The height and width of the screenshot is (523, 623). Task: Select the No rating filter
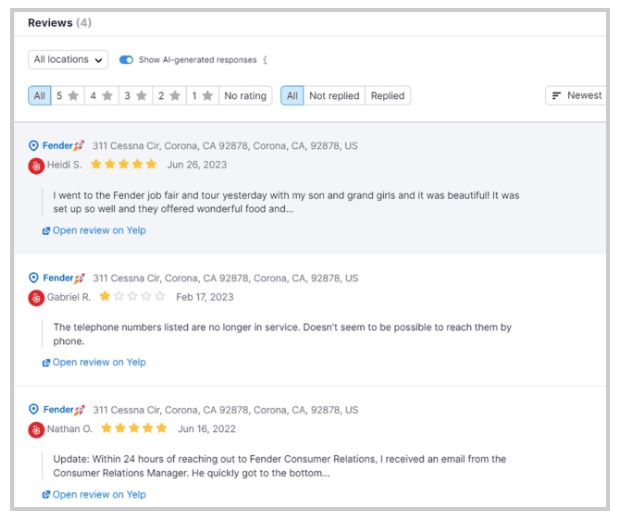(245, 96)
